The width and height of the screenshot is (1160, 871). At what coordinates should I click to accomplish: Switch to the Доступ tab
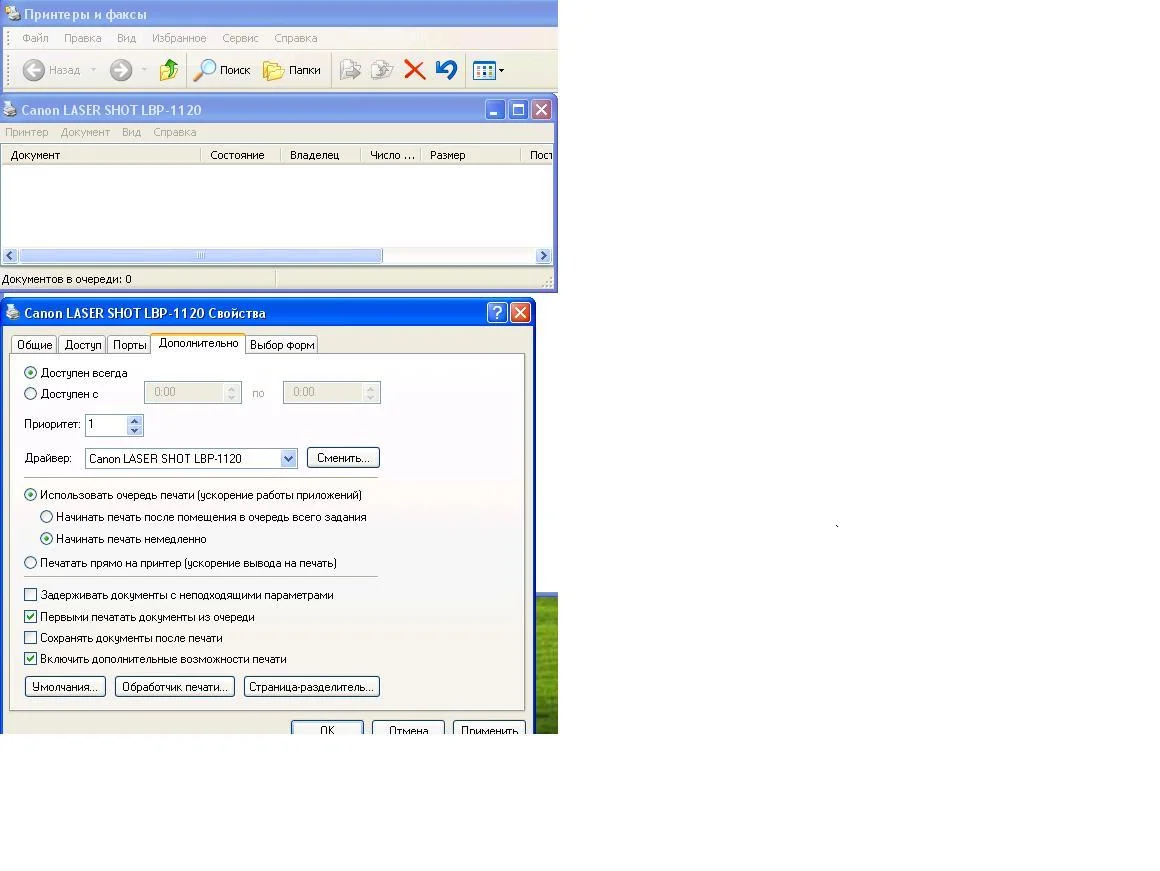83,345
